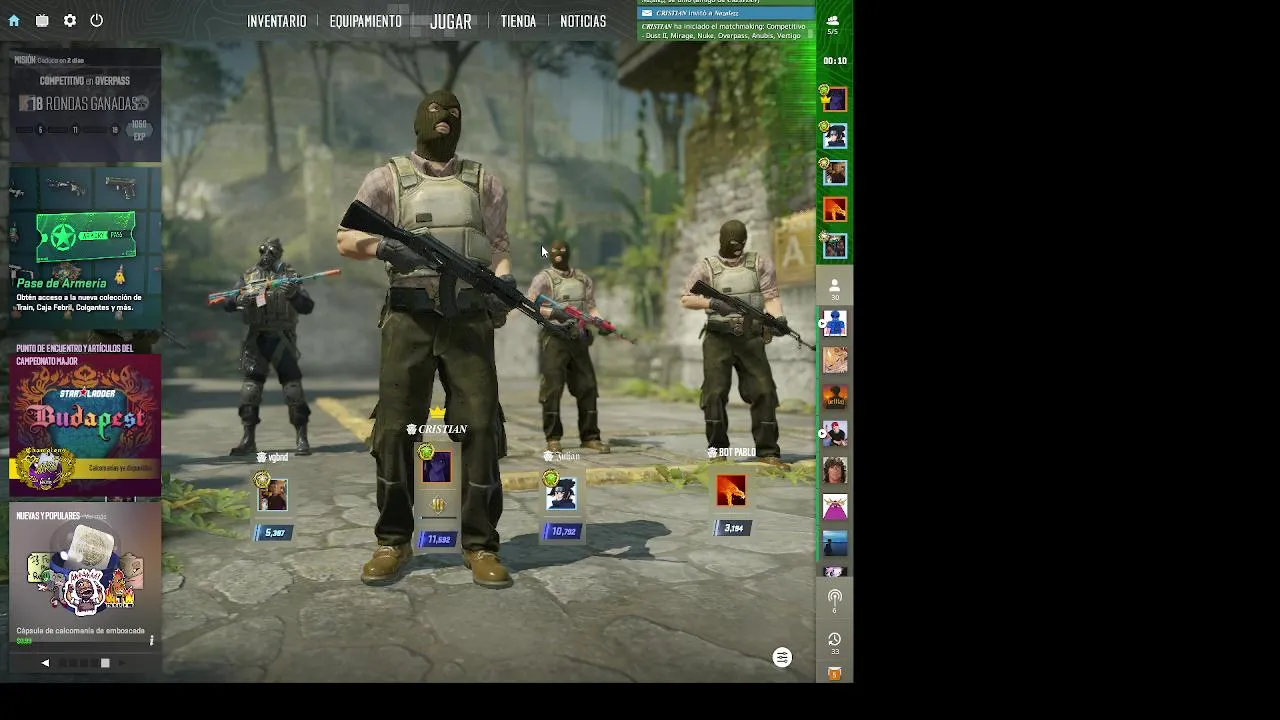Open the lobby settings sliders button
Viewport: 1280px width, 720px height.
782,657
